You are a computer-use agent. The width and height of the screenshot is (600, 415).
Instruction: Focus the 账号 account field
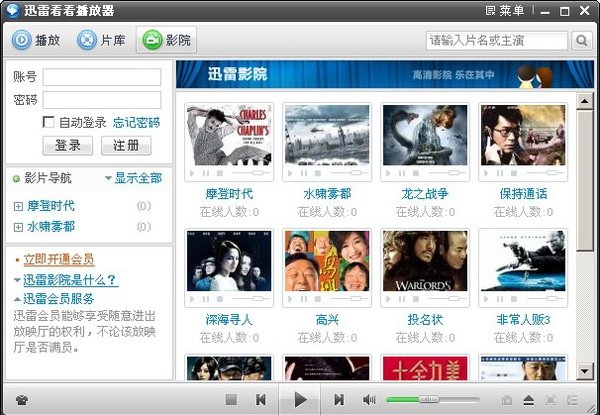point(102,77)
